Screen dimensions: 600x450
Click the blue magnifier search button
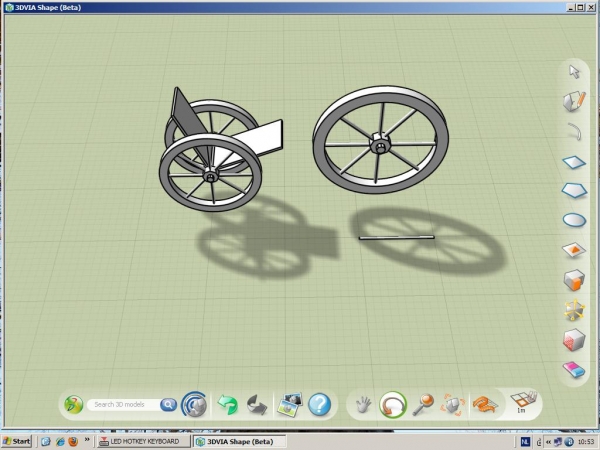[168, 404]
